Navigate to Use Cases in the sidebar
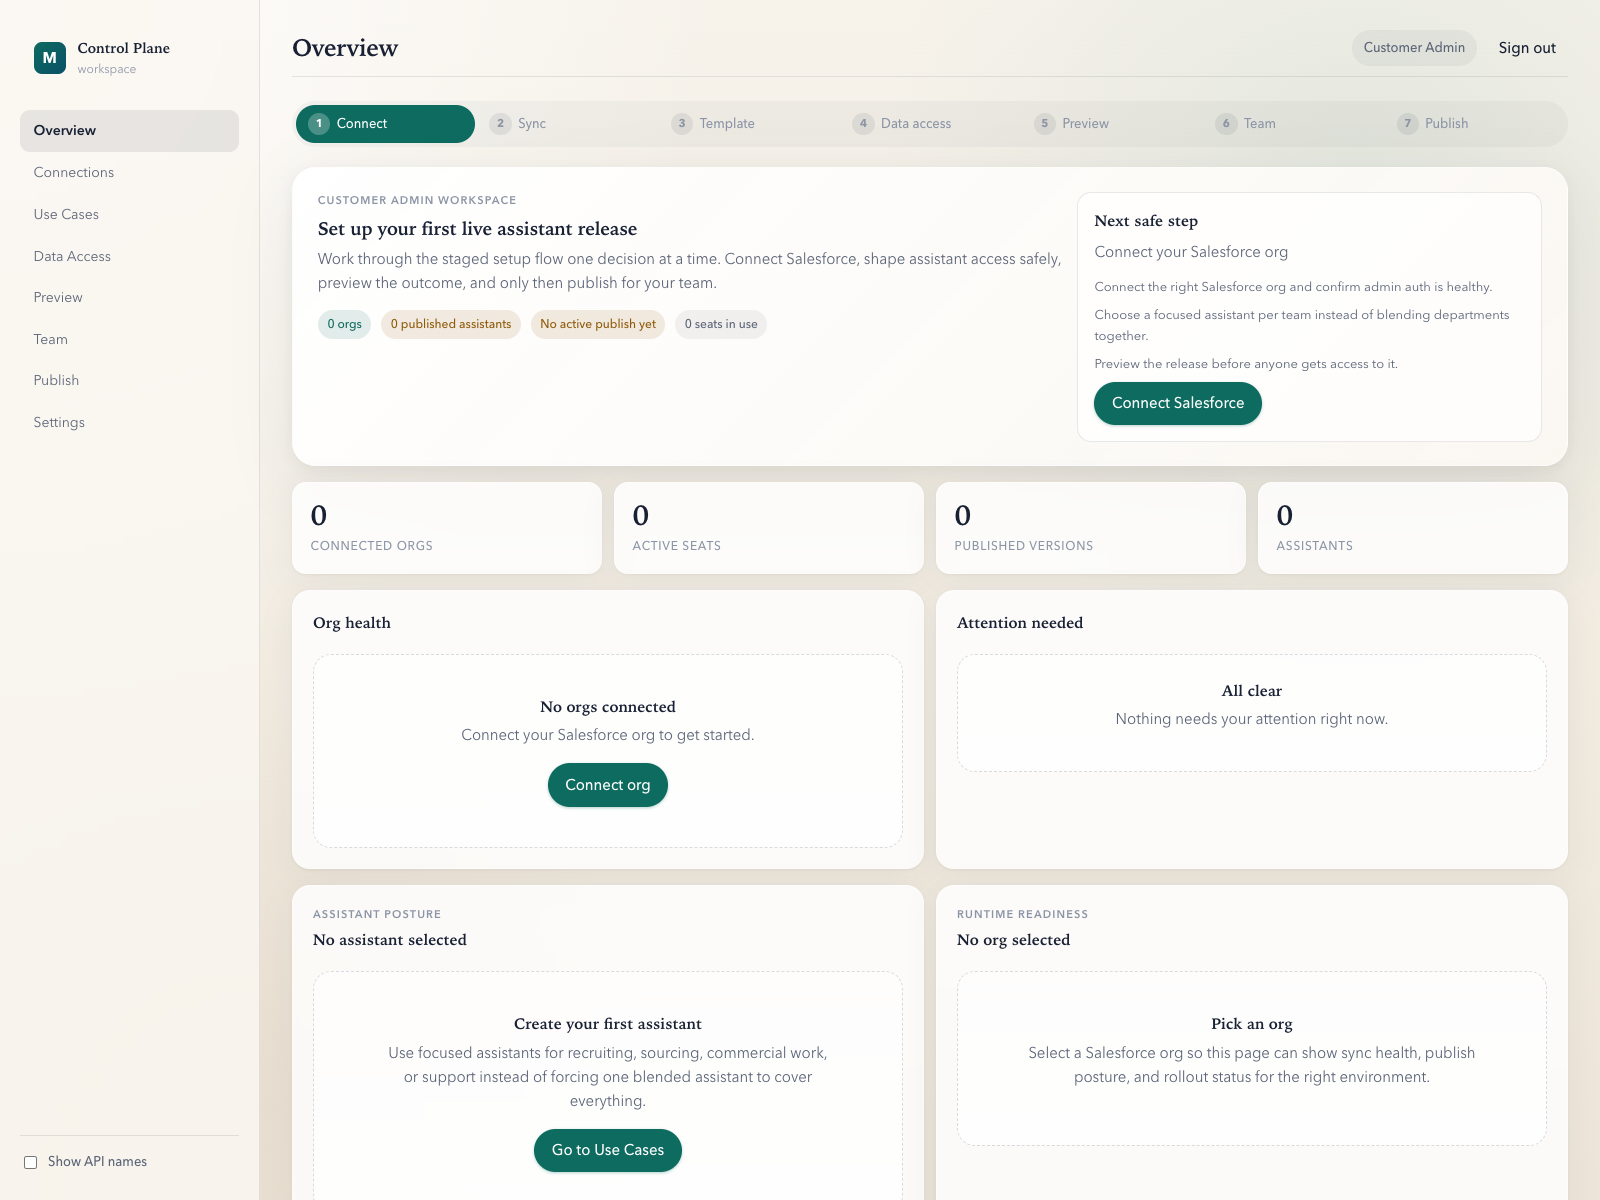 tap(66, 214)
